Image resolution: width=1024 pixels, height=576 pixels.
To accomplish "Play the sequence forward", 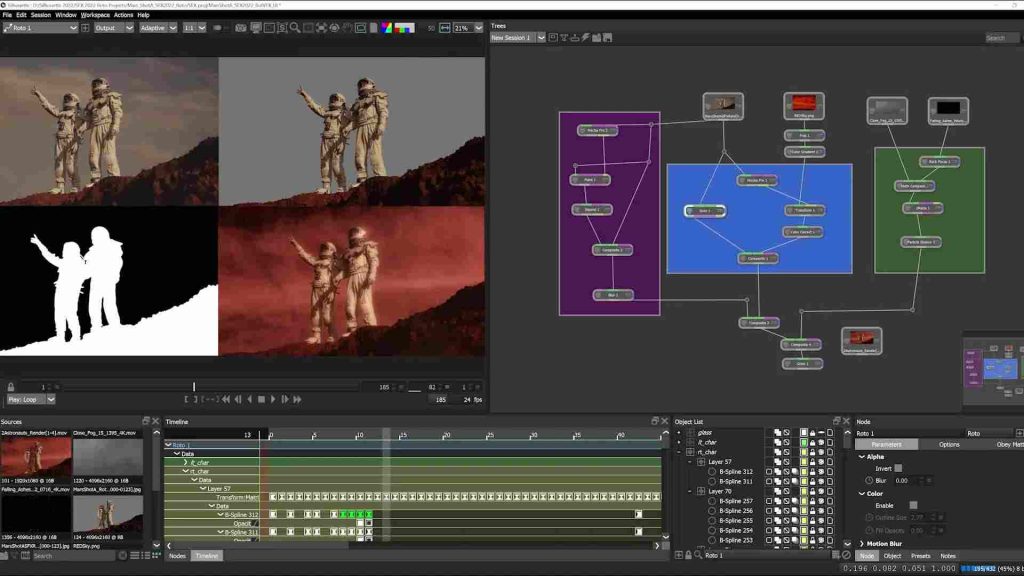I will click(x=273, y=399).
